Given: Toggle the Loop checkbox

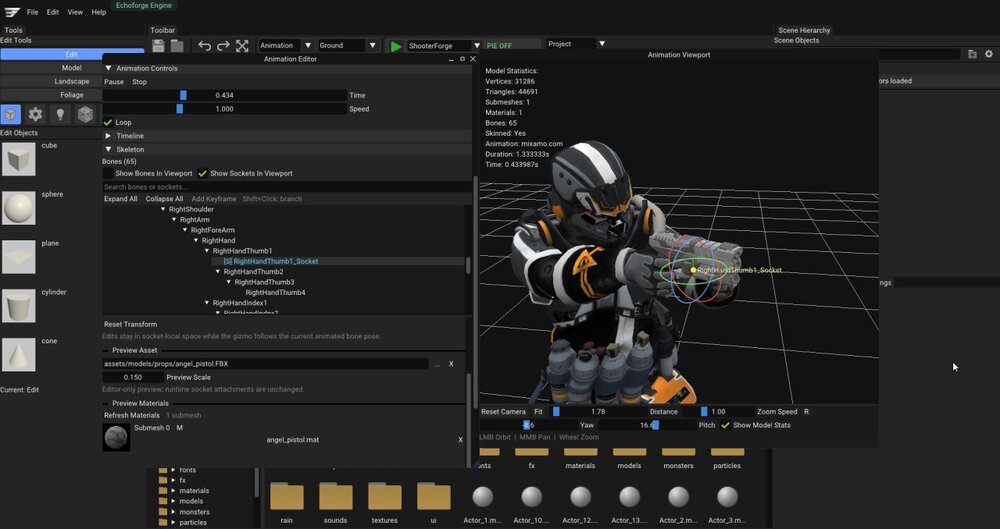Looking at the screenshot, I should pyautogui.click(x=108, y=123).
